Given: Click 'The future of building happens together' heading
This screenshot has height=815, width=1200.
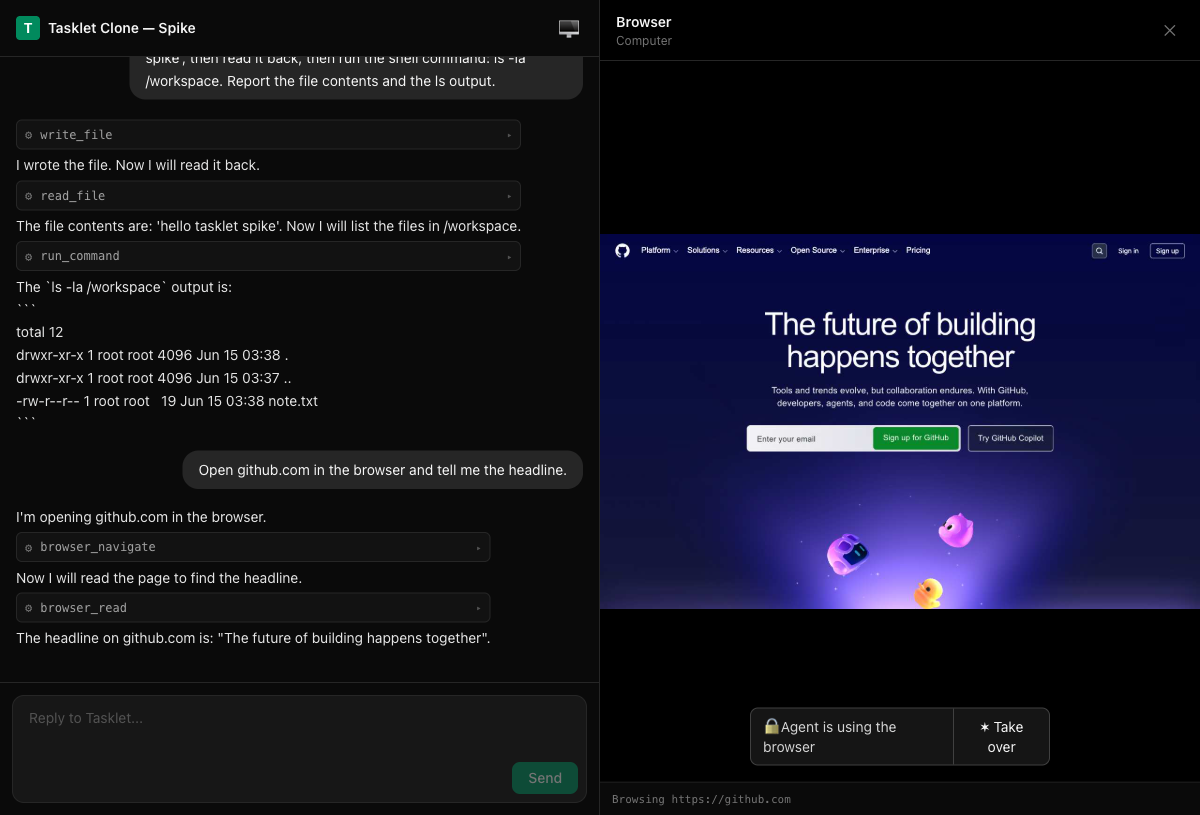Looking at the screenshot, I should pos(900,340).
